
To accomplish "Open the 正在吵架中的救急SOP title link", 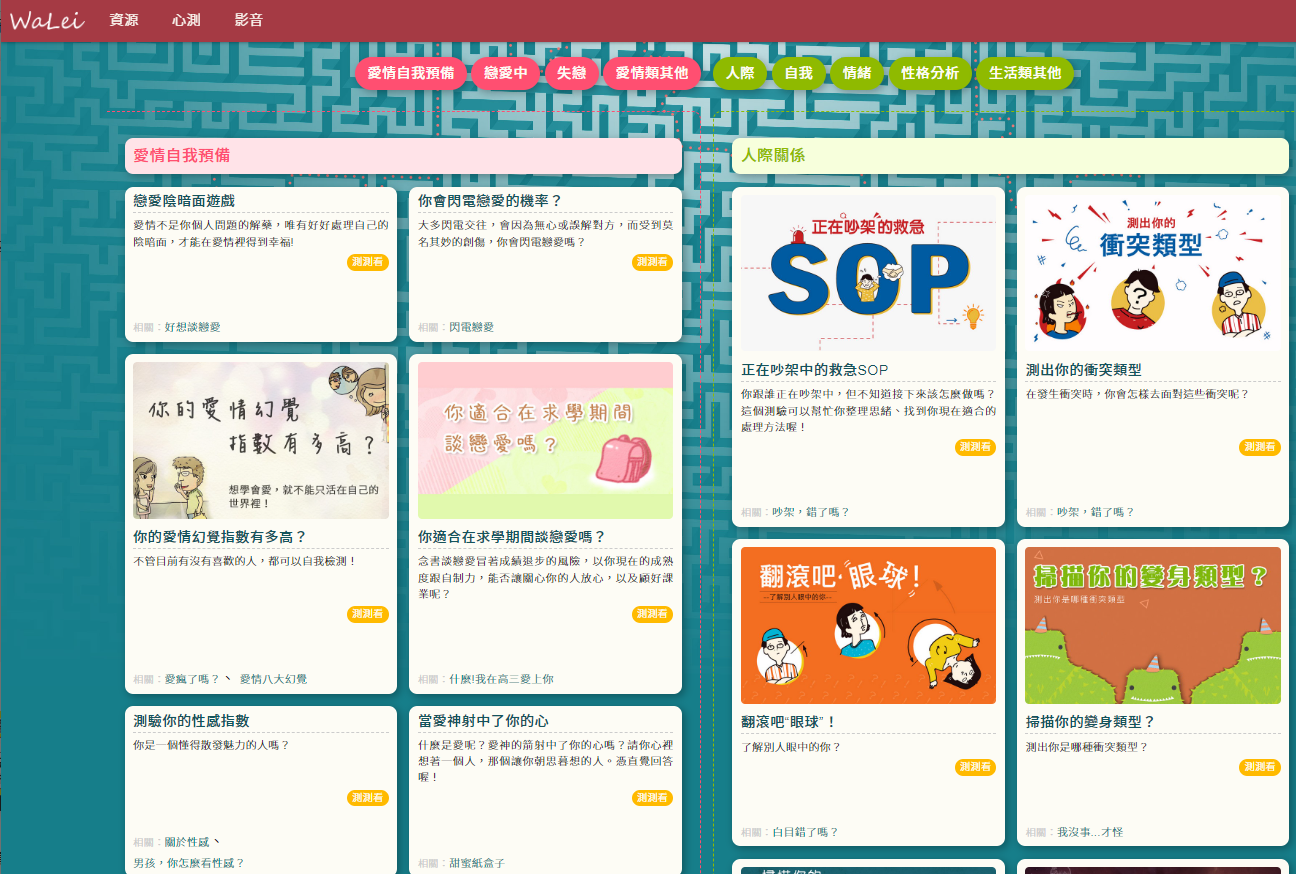I will [x=815, y=370].
